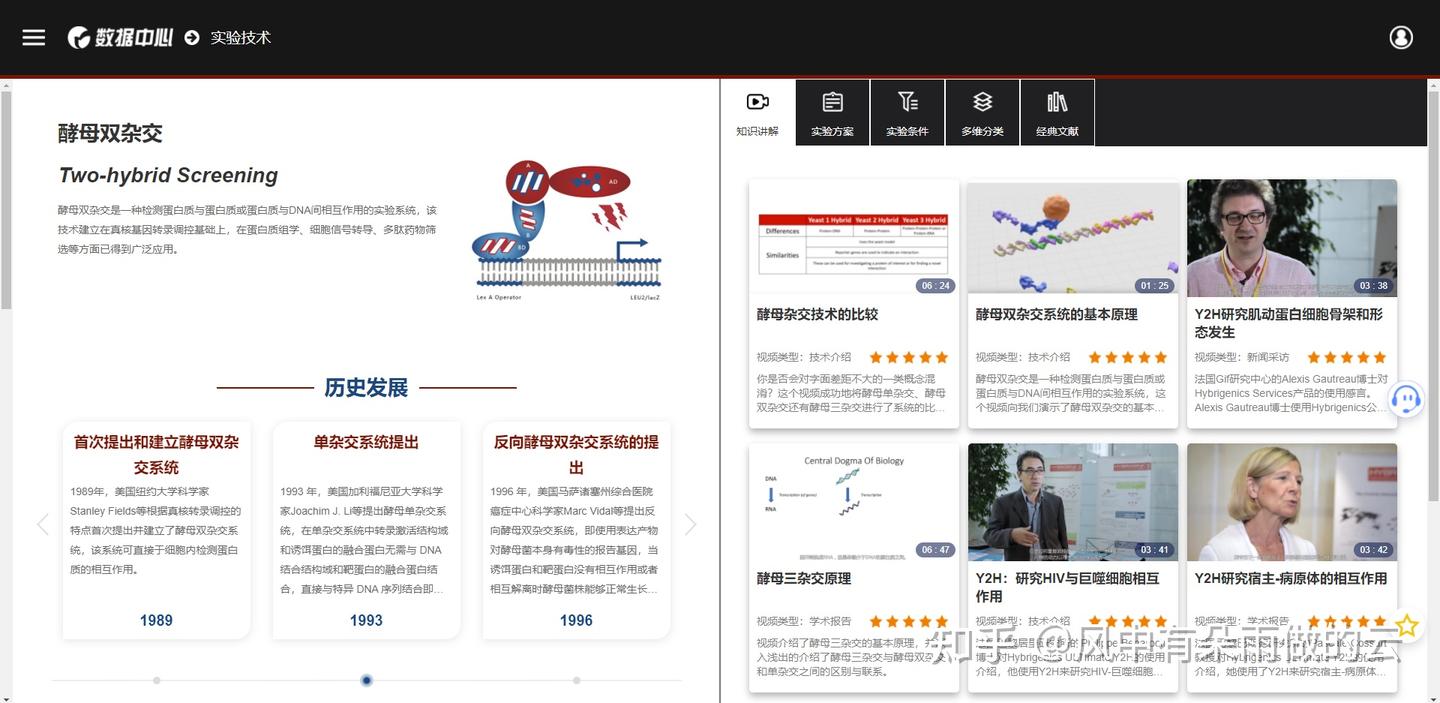Viewport: 1440px width, 703px height.
Task: Open the floating assistant chat icon
Action: [x=1406, y=399]
